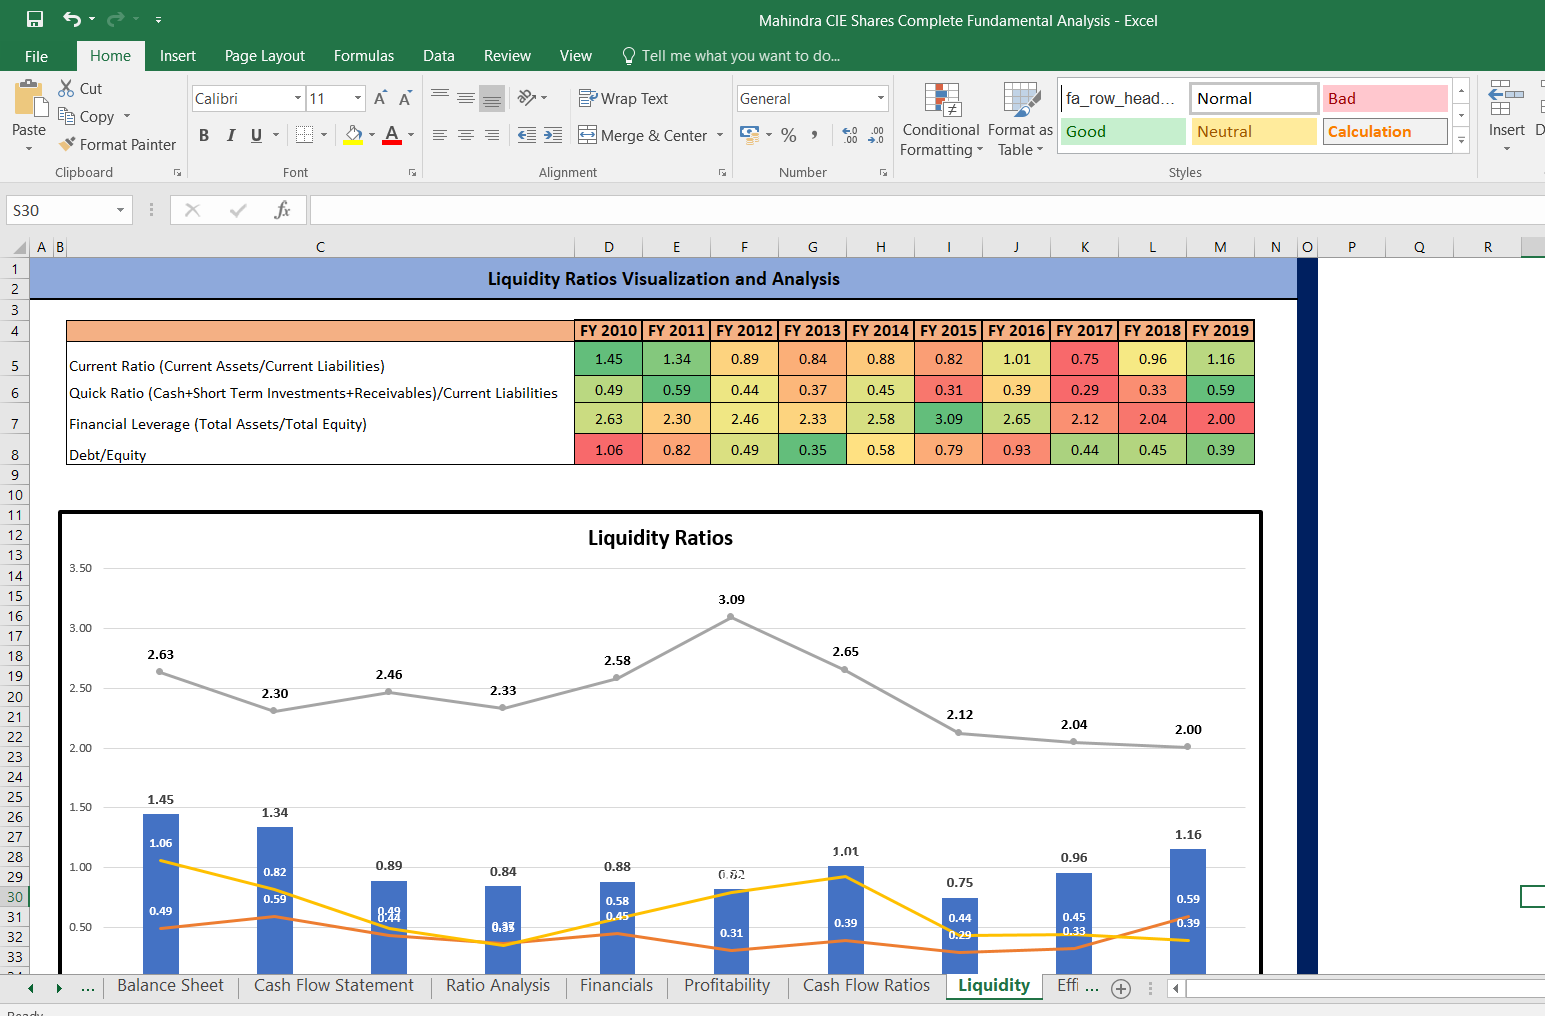The image size is (1545, 1016).
Task: Apply the Calculation cell style
Action: 1385,131
